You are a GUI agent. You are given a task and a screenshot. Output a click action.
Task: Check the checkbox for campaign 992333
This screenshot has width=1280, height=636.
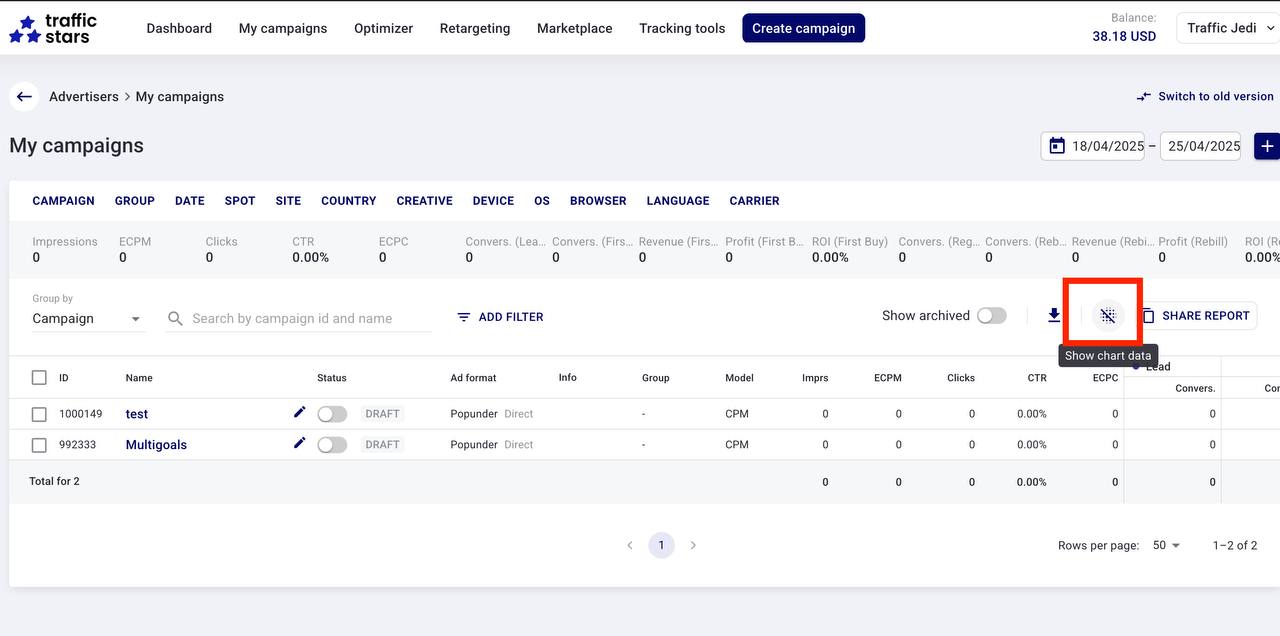(39, 445)
